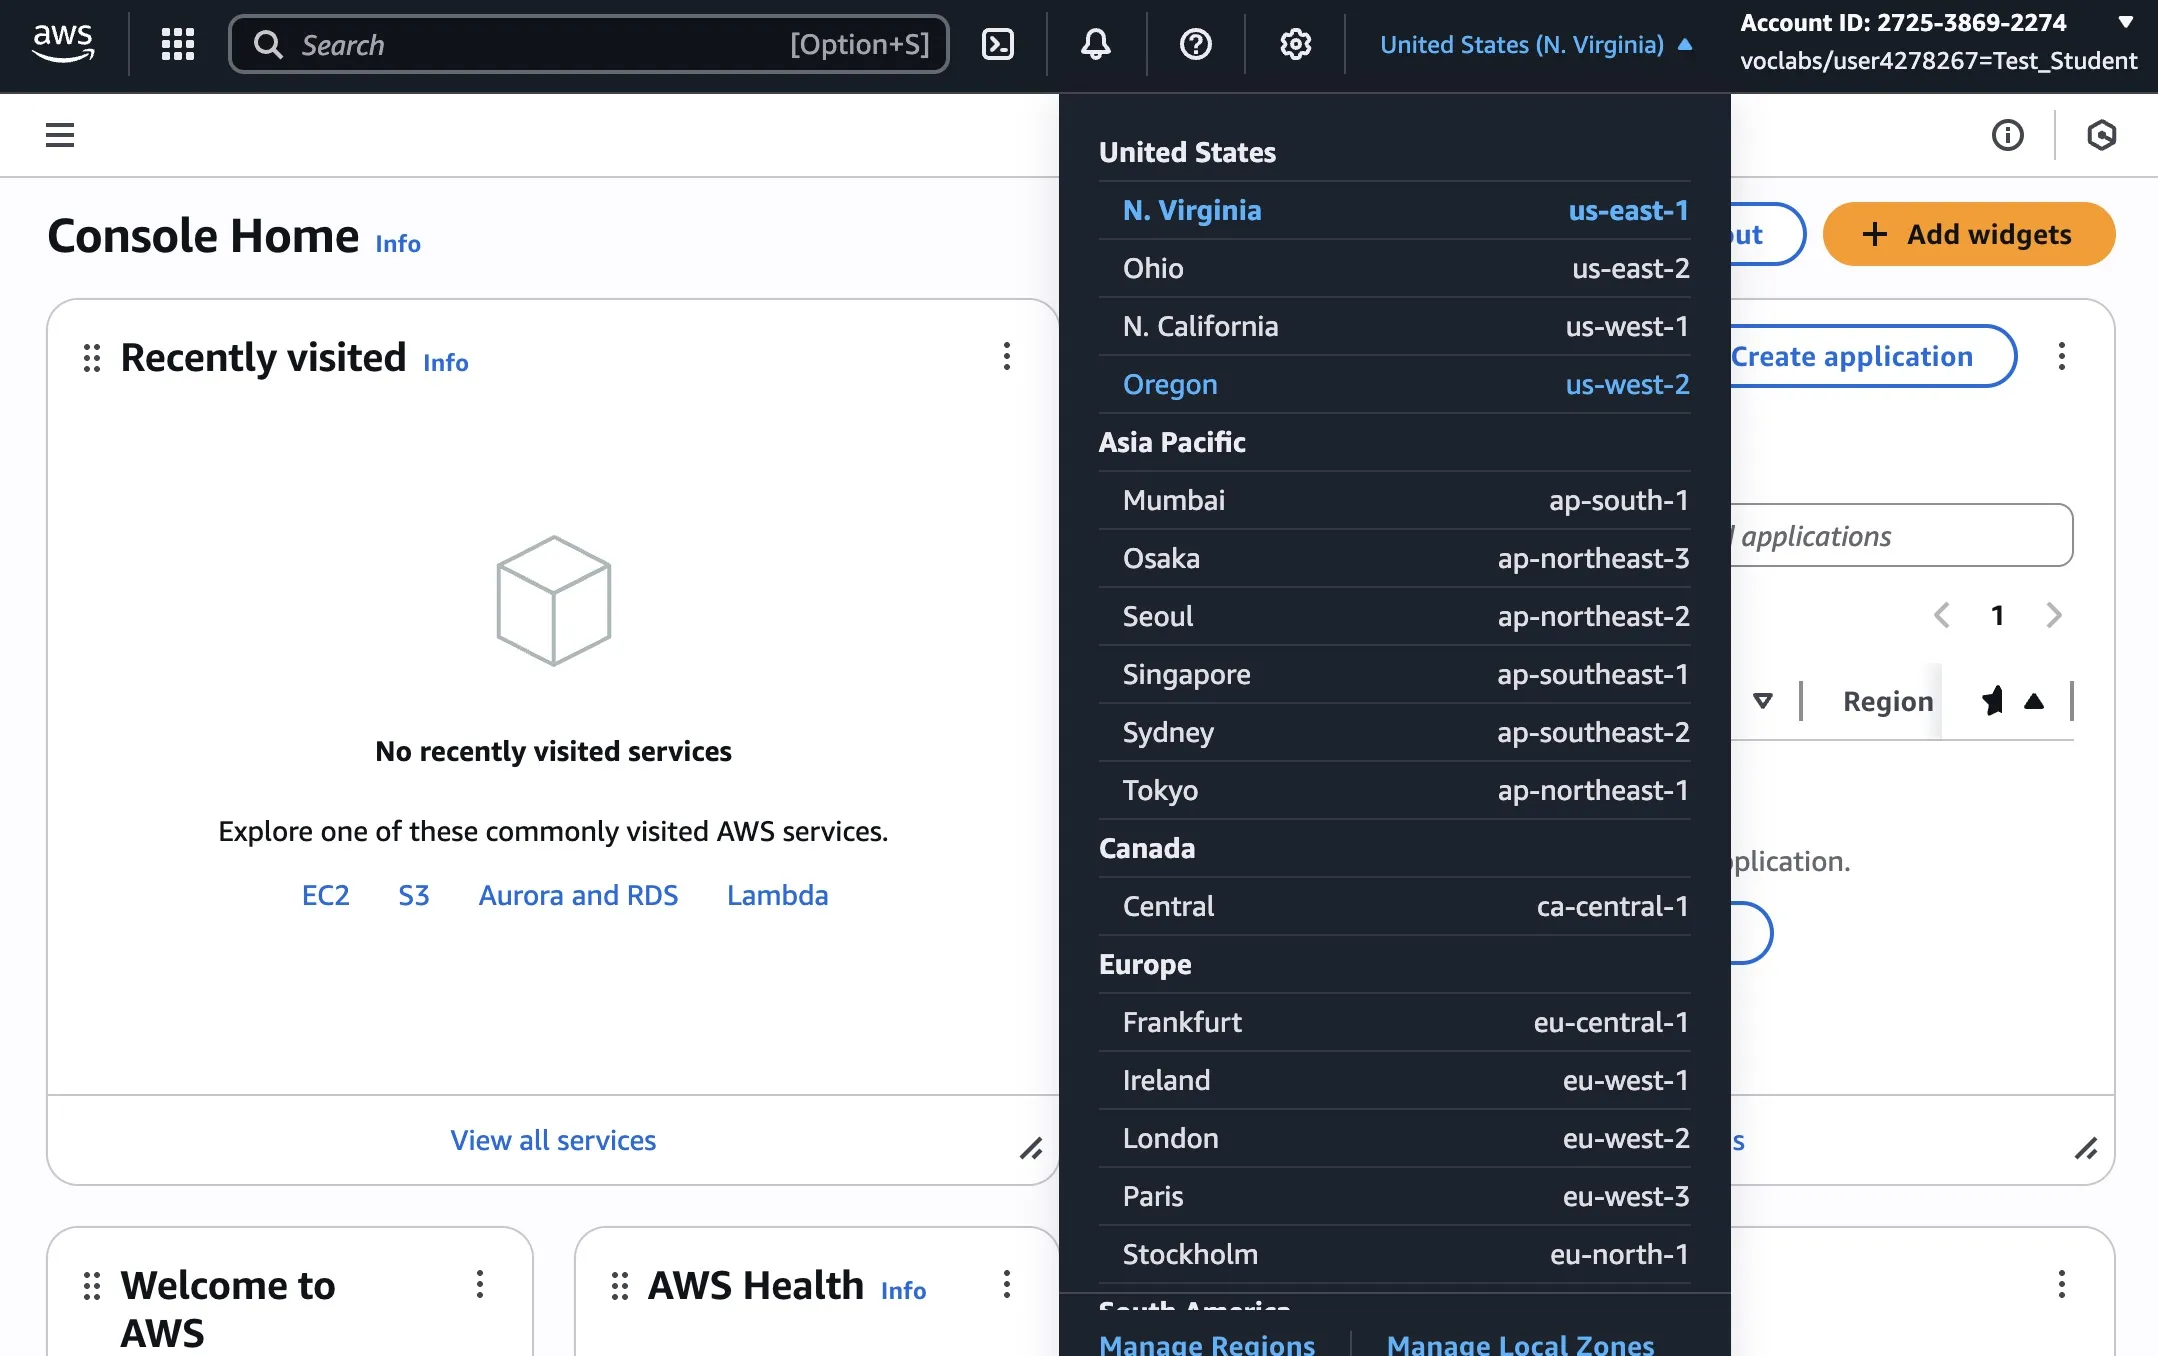The height and width of the screenshot is (1356, 2158).
Task: Open the EC2 service link
Action: click(325, 896)
